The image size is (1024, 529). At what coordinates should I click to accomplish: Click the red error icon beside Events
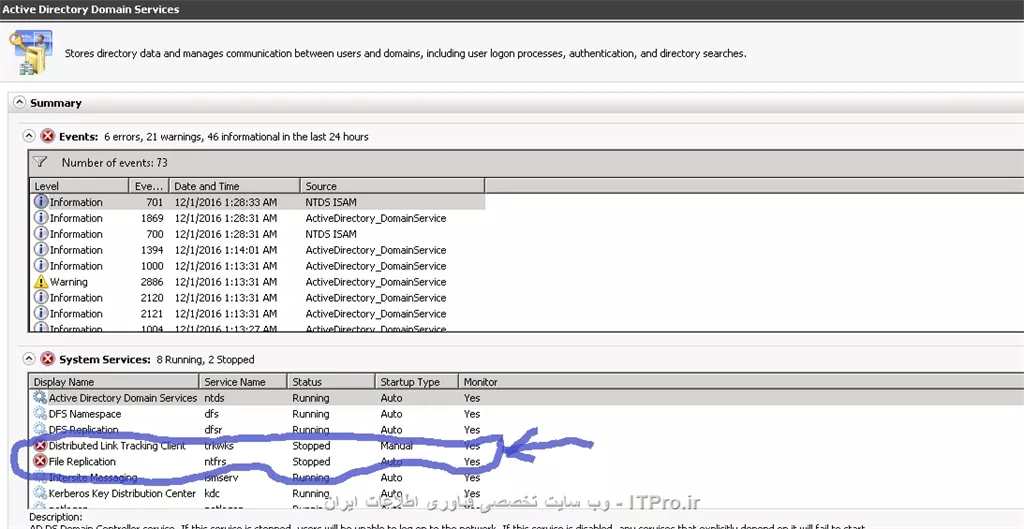48,136
